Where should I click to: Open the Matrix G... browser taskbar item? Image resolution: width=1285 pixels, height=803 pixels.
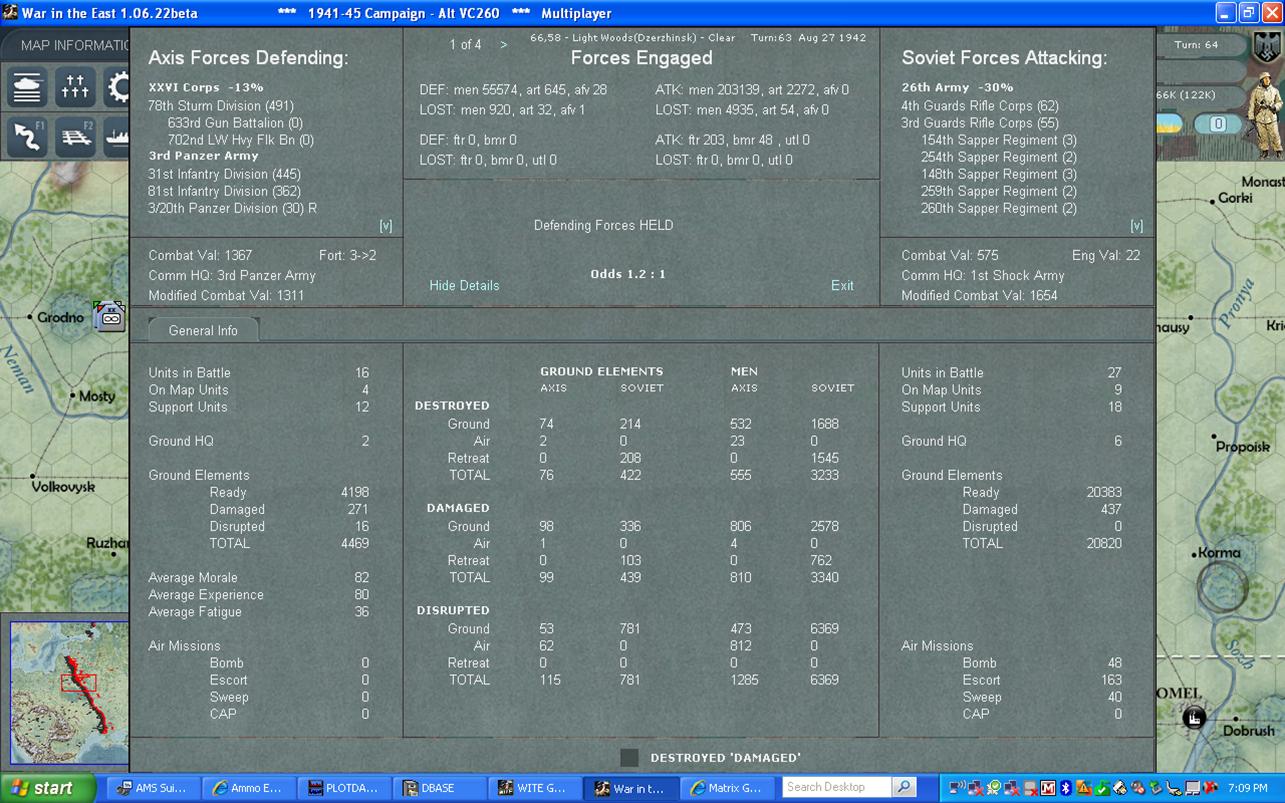(x=728, y=788)
